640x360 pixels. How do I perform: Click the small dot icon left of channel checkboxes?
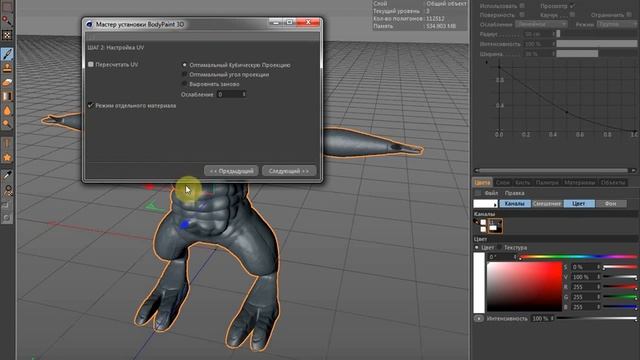pyautogui.click(x=476, y=222)
